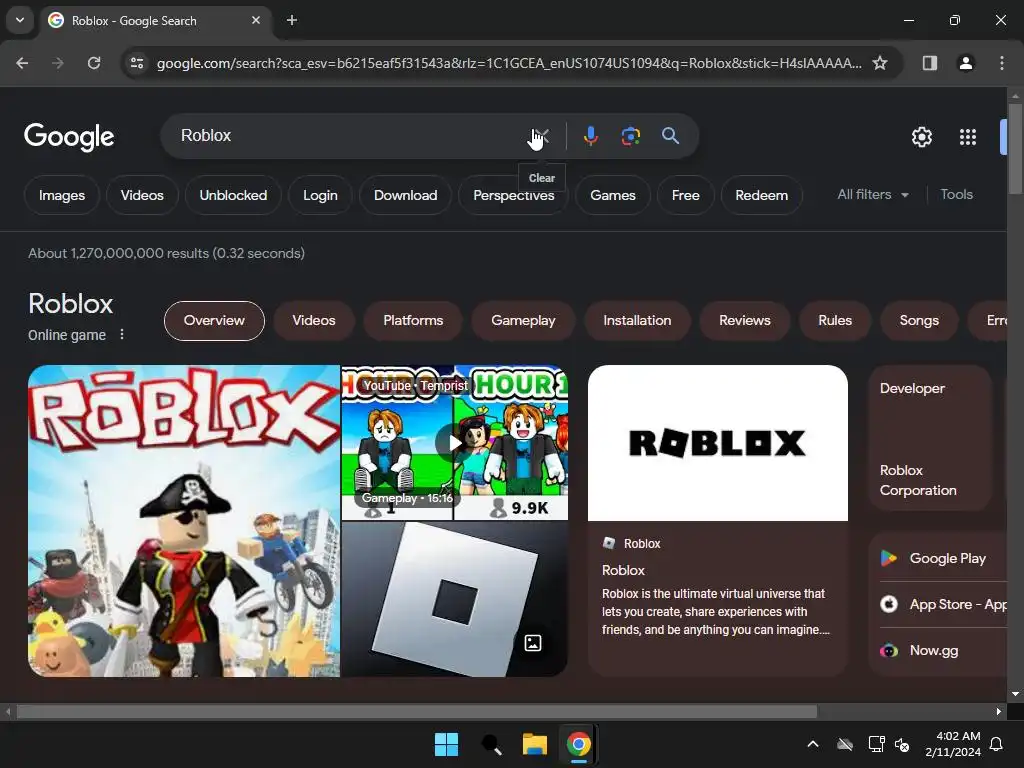
Task: Show hidden system tray icons
Action: 812,744
